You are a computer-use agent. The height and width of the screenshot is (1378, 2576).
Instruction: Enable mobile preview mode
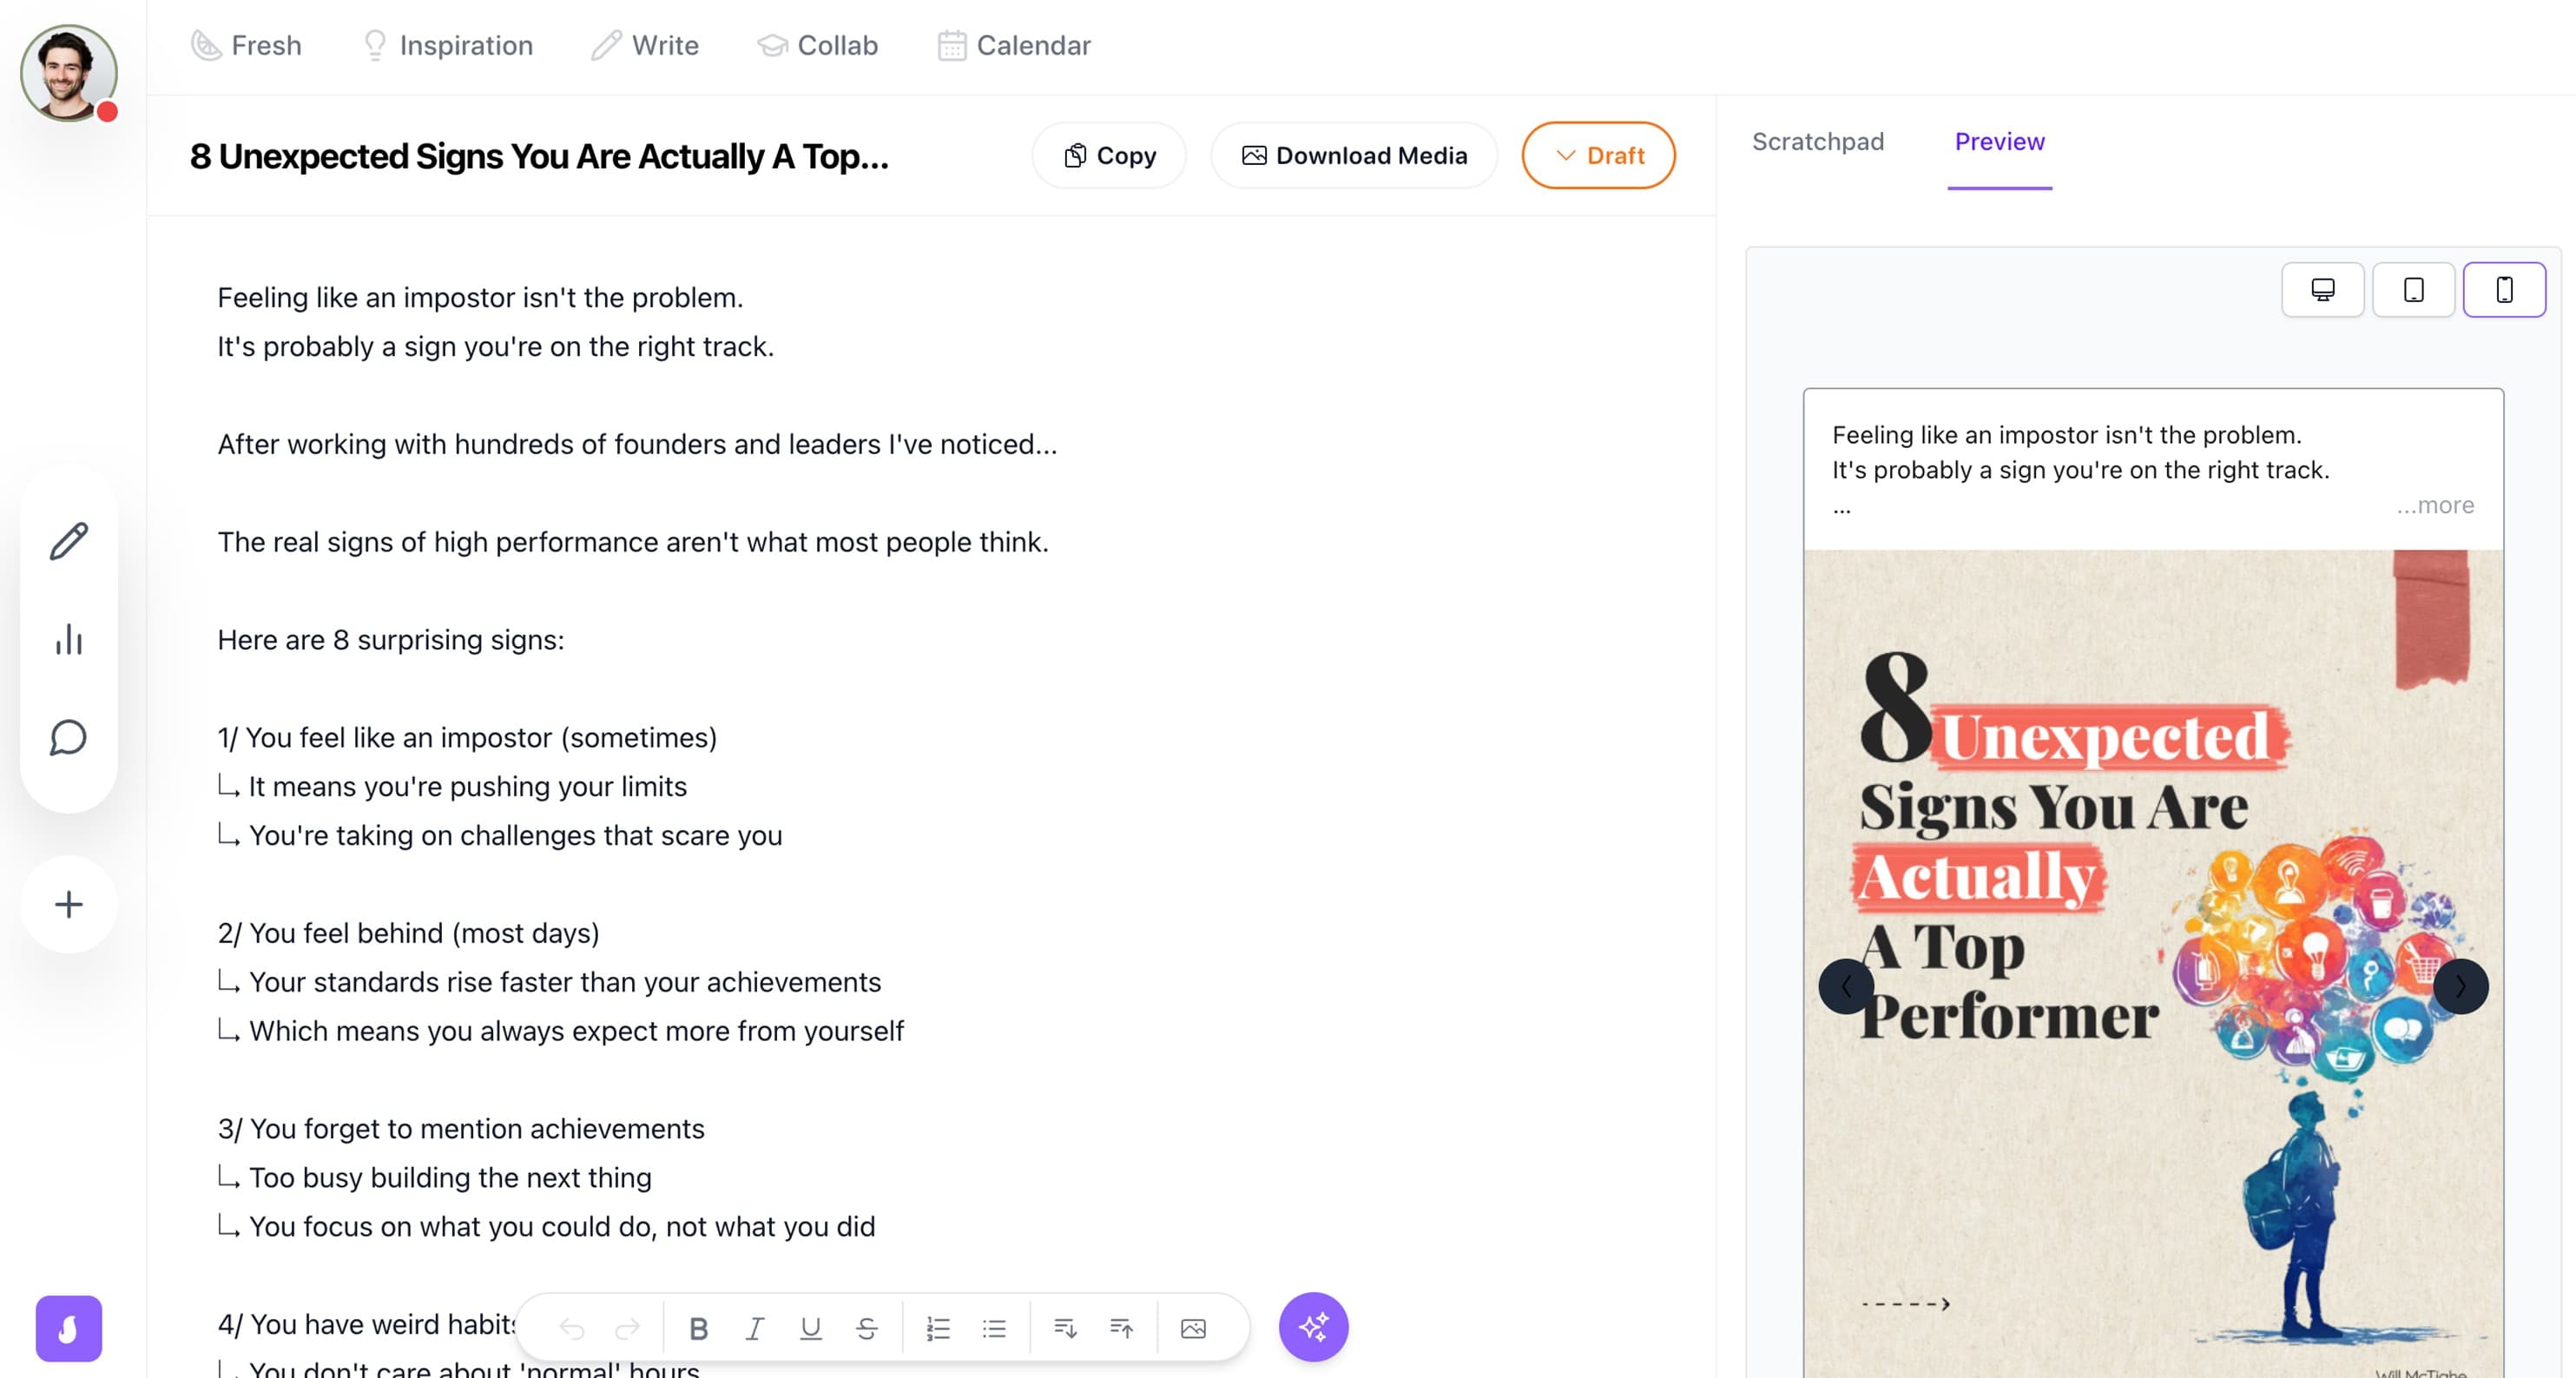pos(2504,290)
